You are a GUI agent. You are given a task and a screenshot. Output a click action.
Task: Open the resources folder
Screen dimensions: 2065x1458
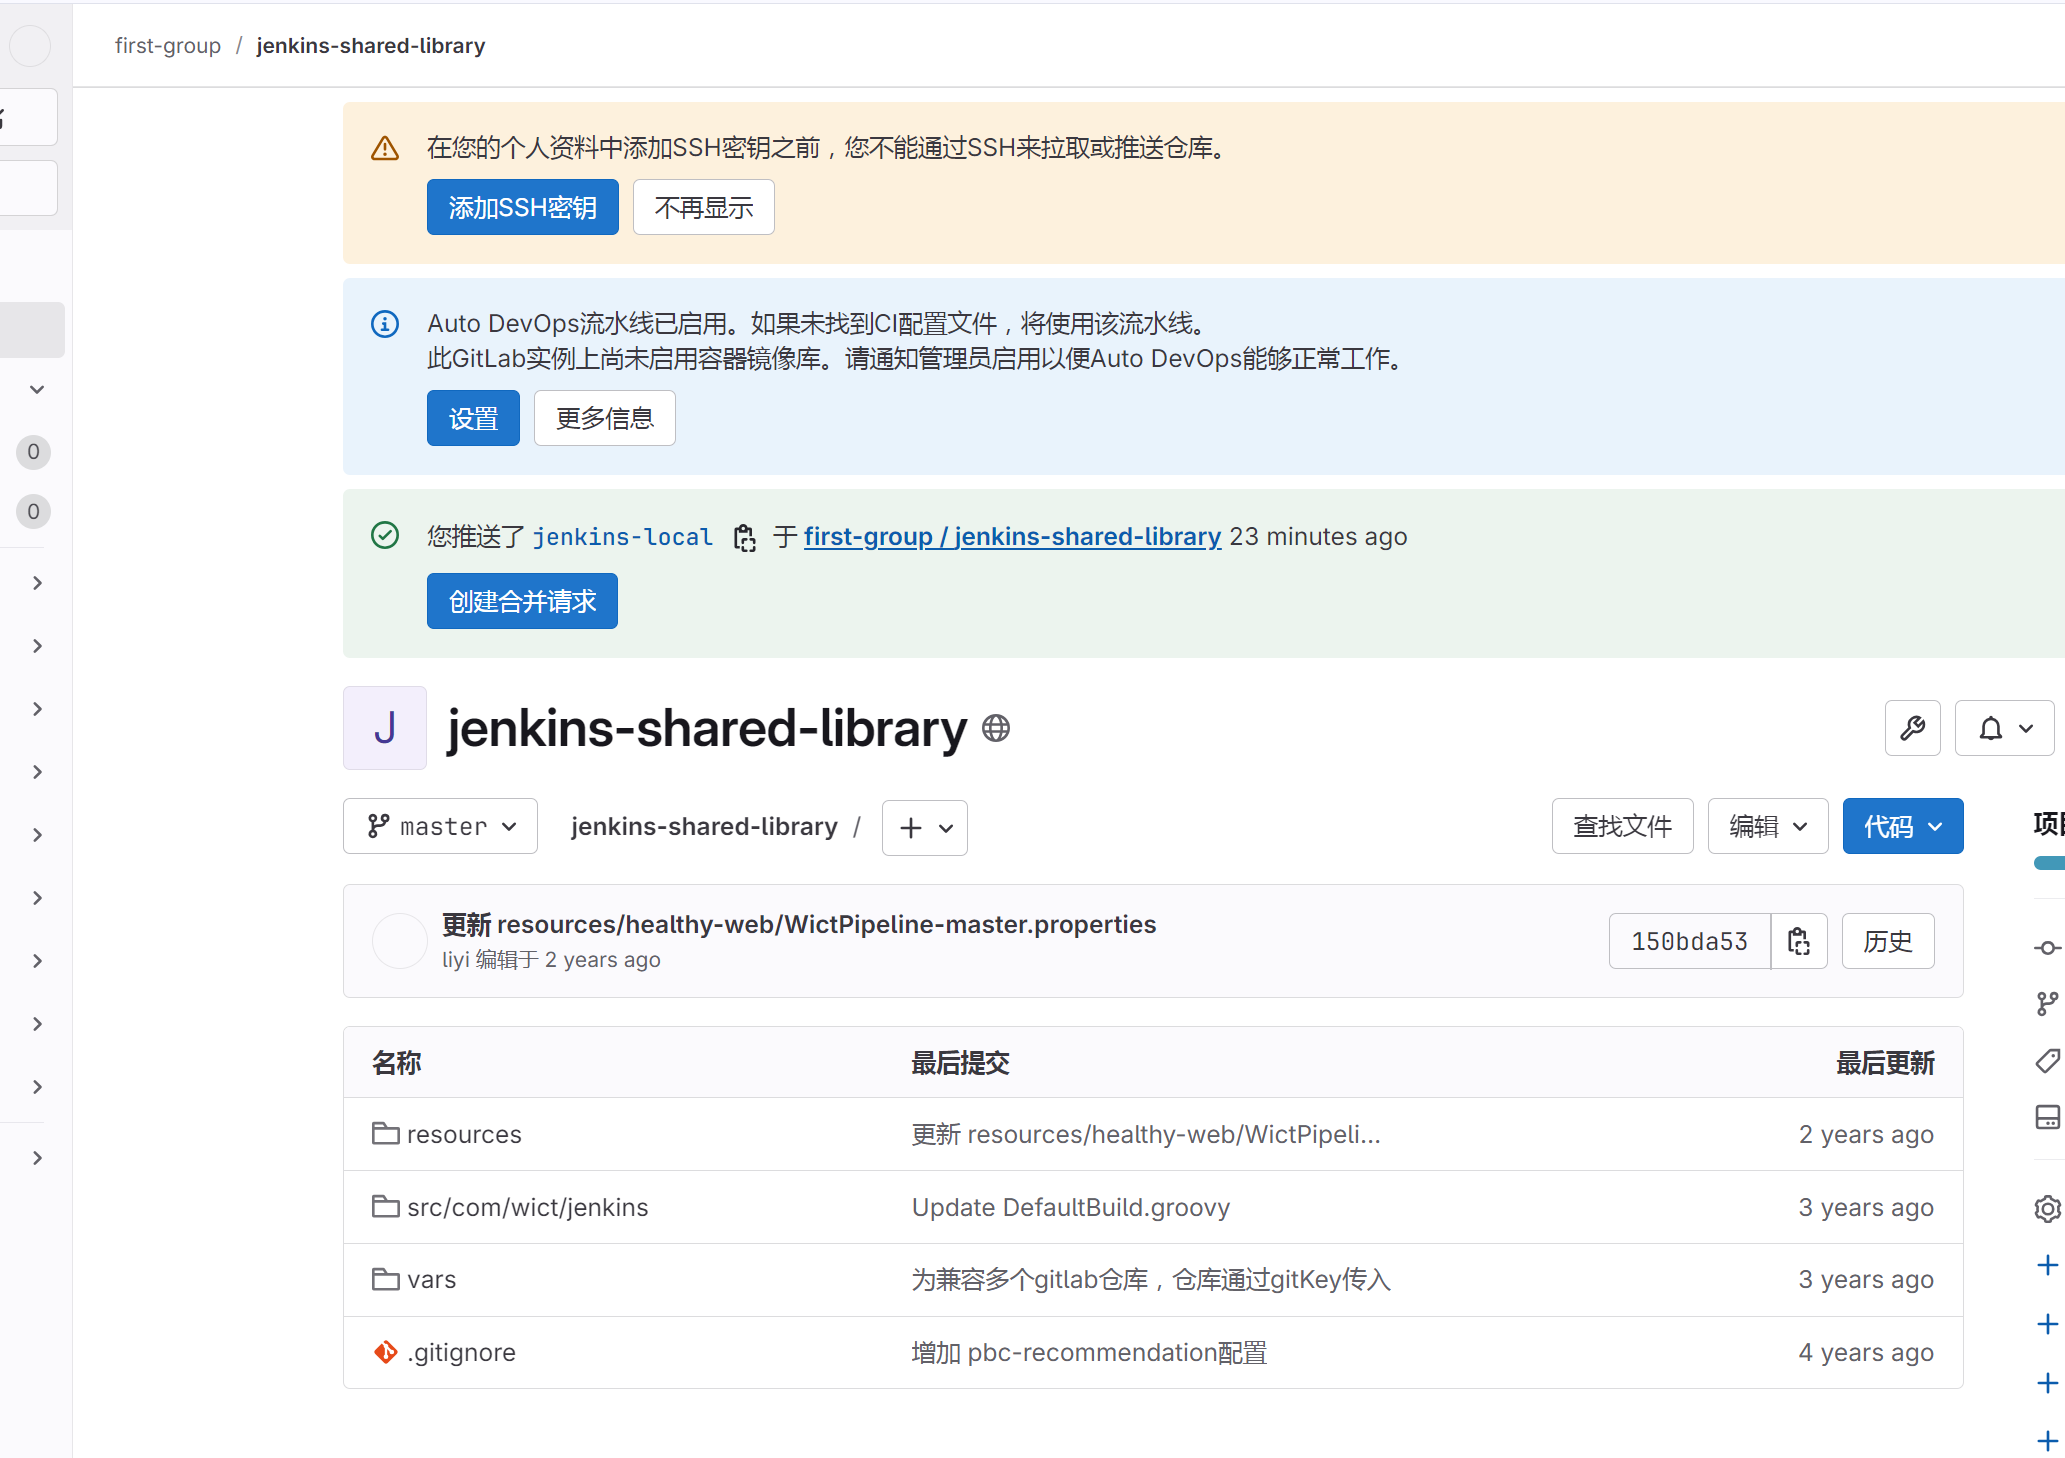(463, 1134)
